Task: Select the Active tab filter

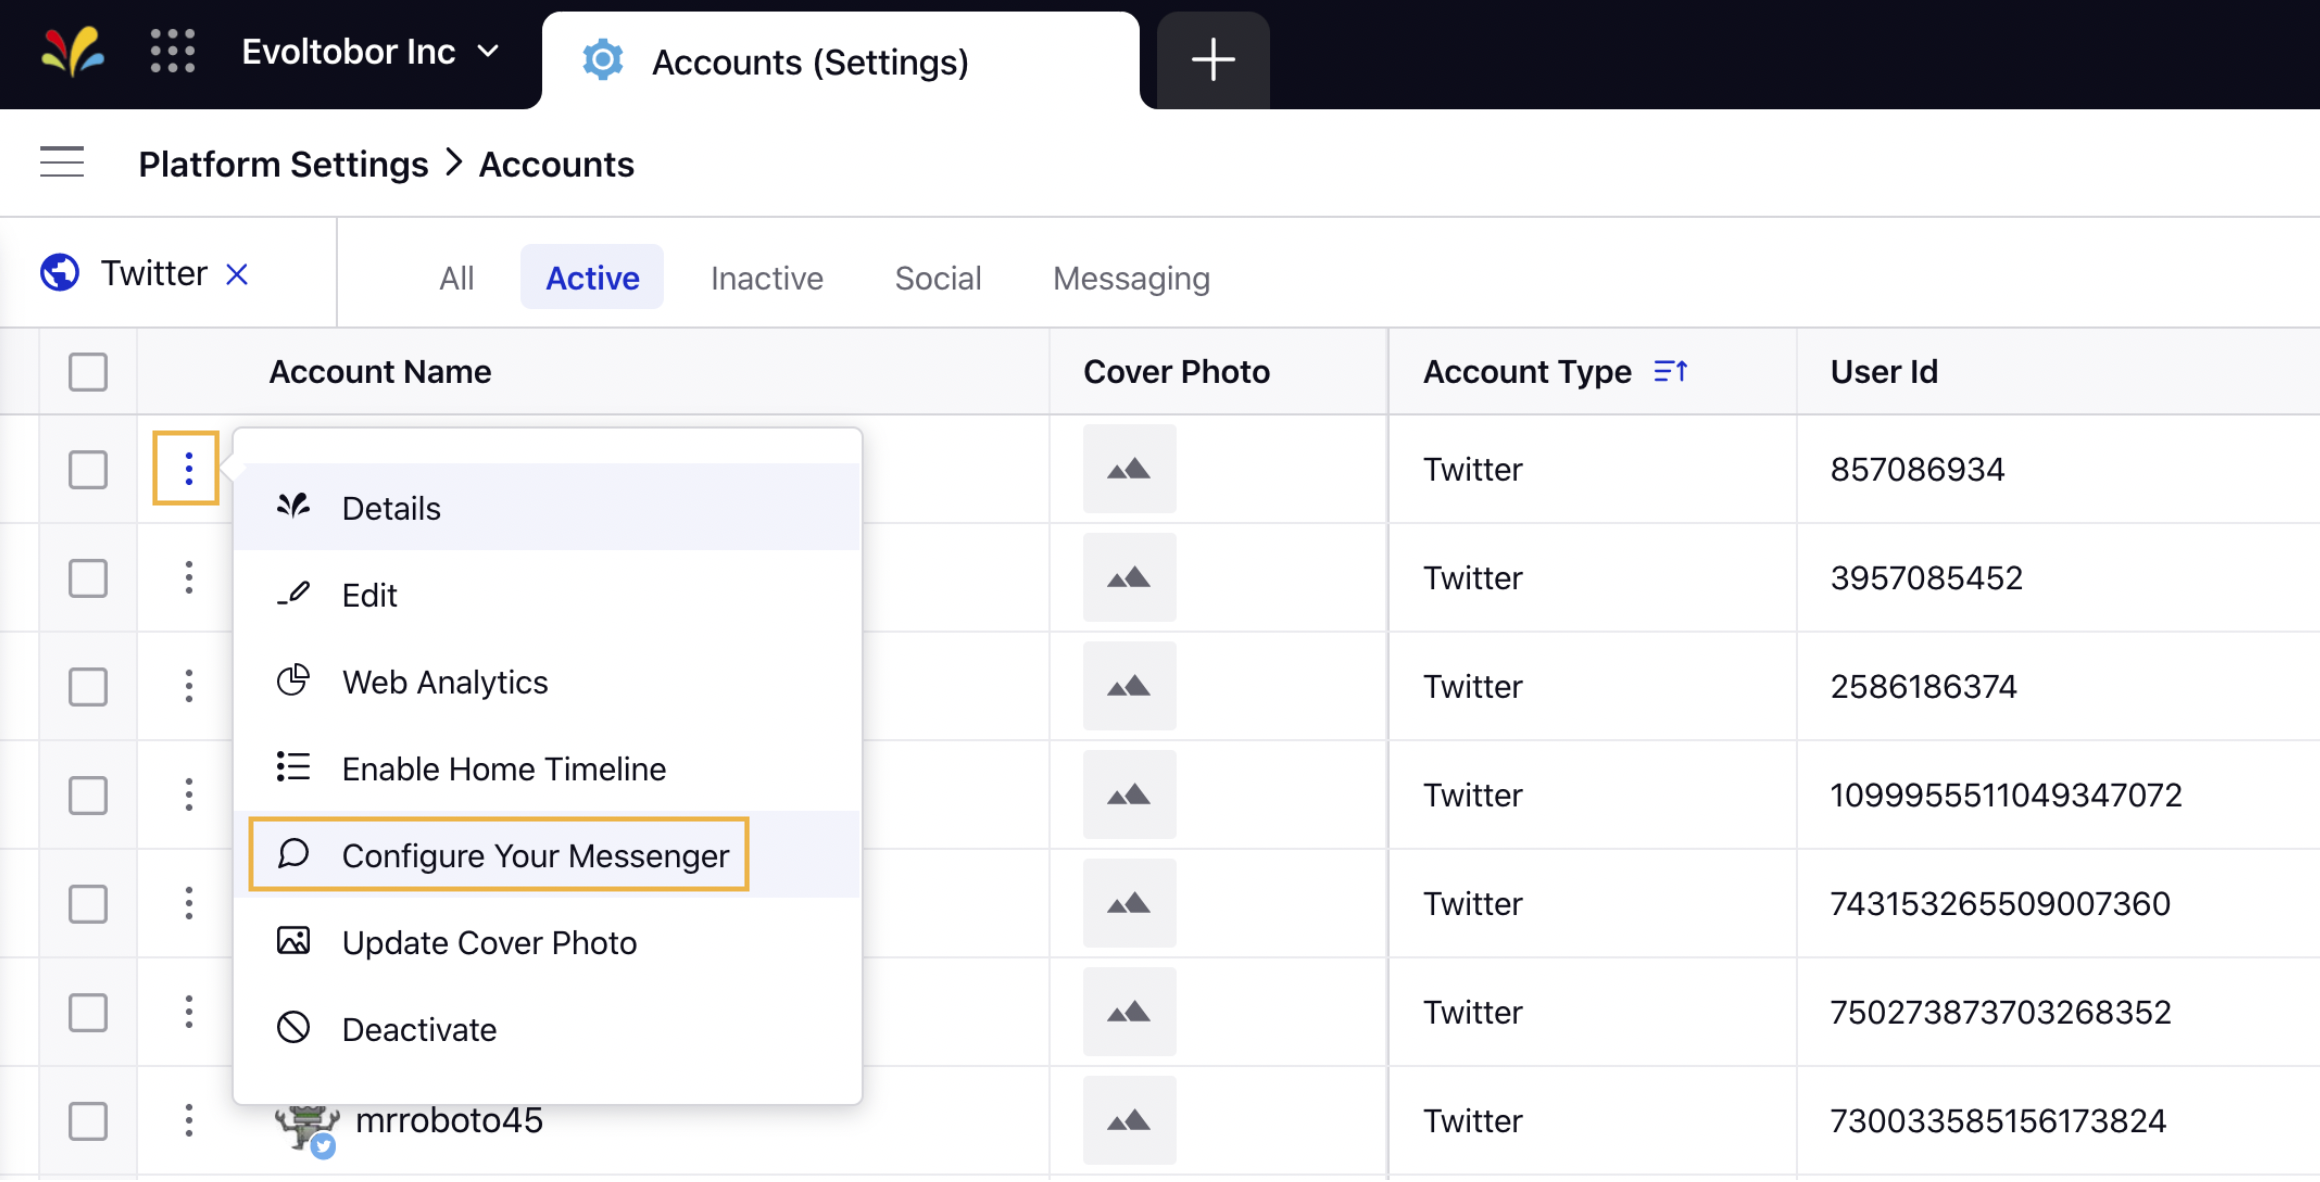Action: click(x=592, y=277)
